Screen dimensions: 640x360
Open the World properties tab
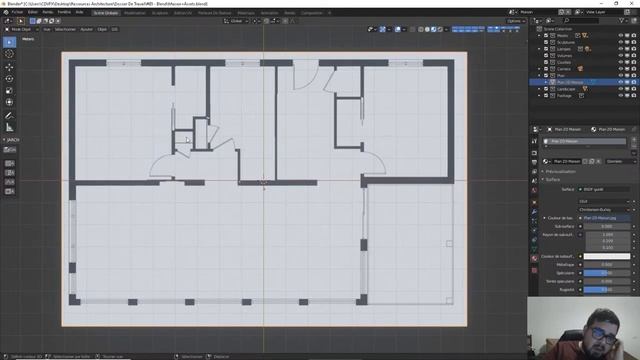(534, 190)
